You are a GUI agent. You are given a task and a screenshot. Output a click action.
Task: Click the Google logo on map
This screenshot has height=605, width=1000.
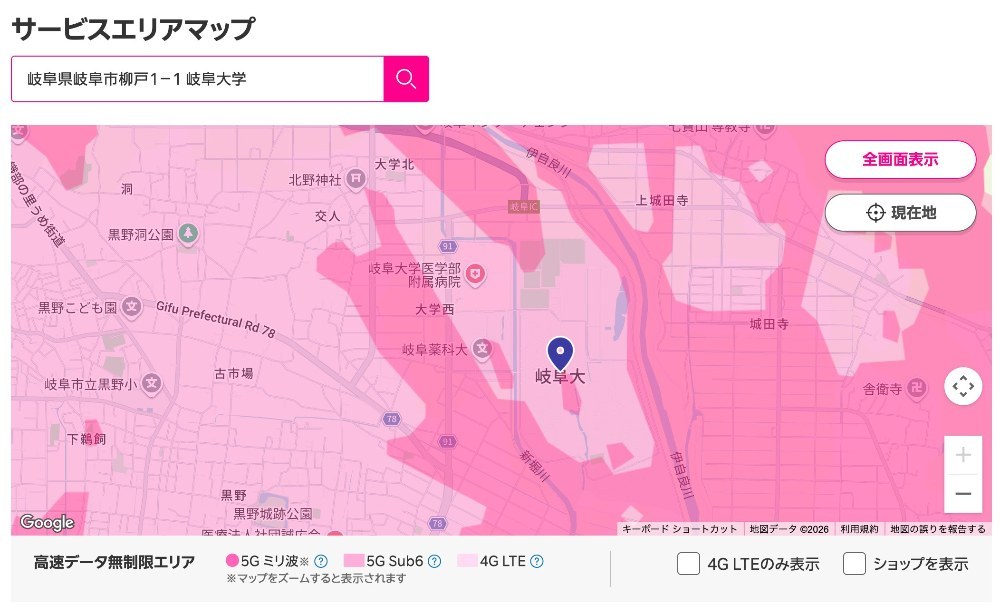point(47,523)
